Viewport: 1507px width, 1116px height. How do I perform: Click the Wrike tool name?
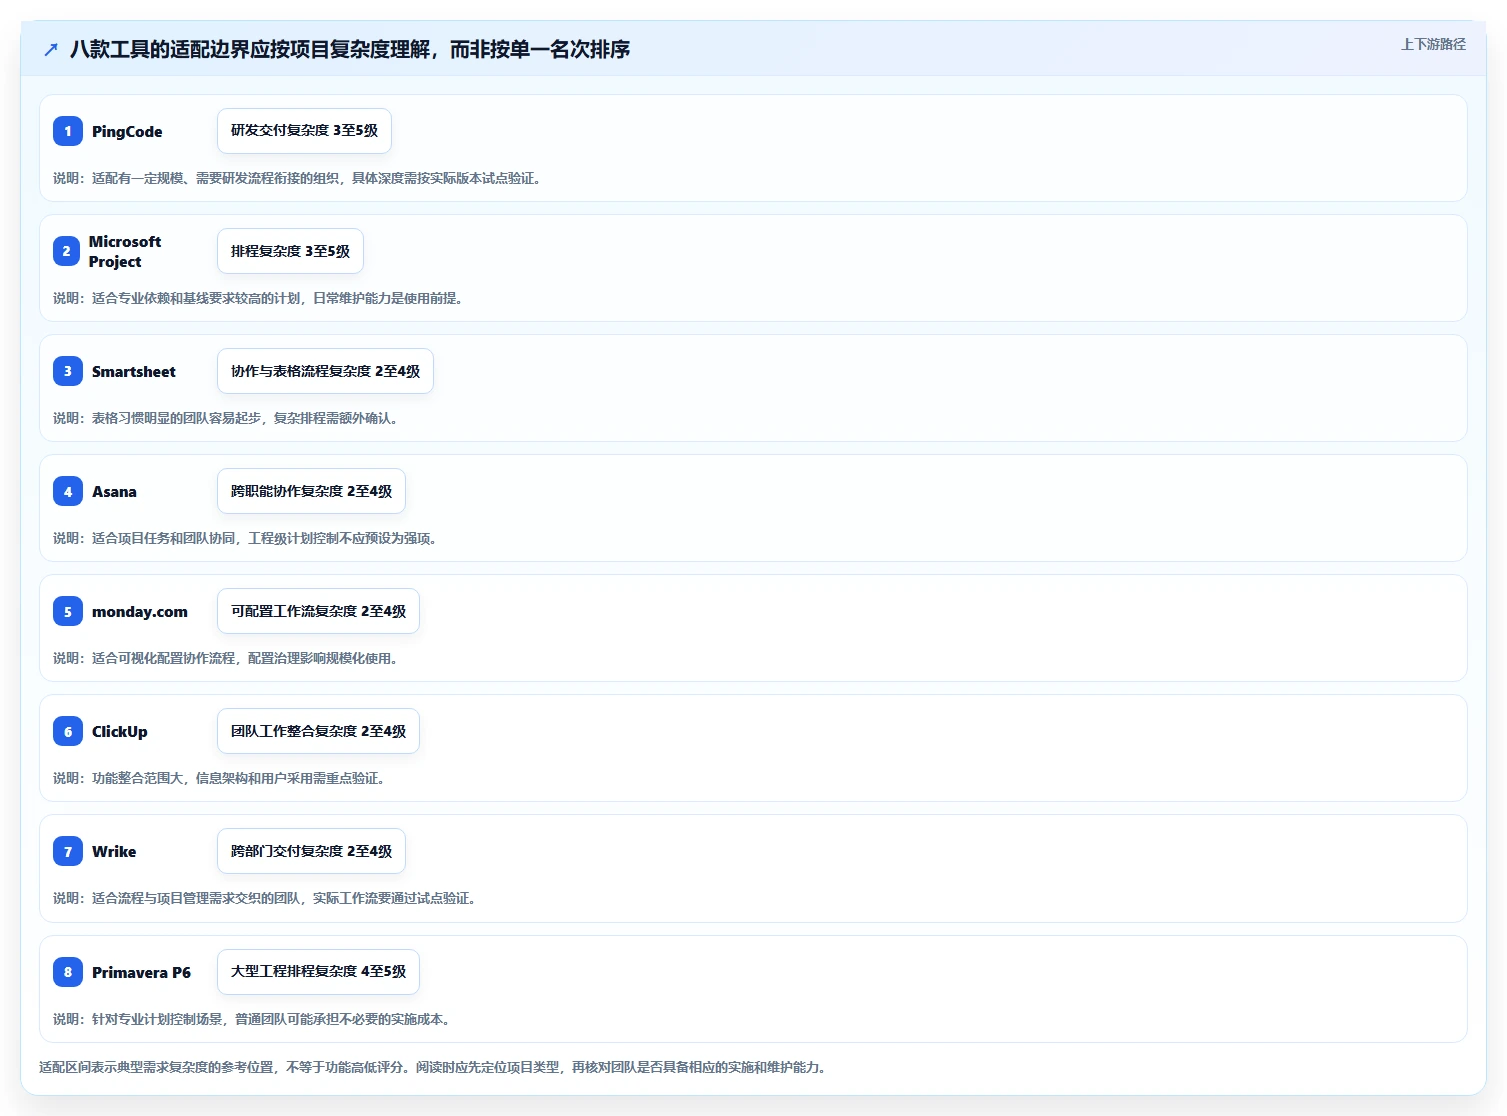coord(114,851)
